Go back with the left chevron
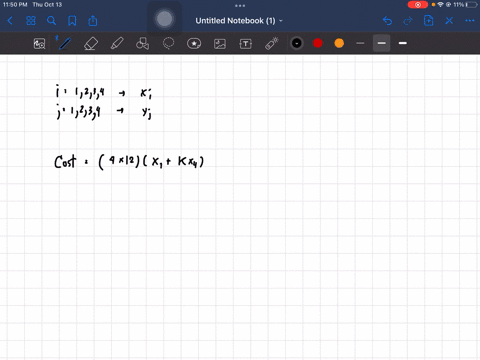The width and height of the screenshot is (480, 360). (10, 21)
